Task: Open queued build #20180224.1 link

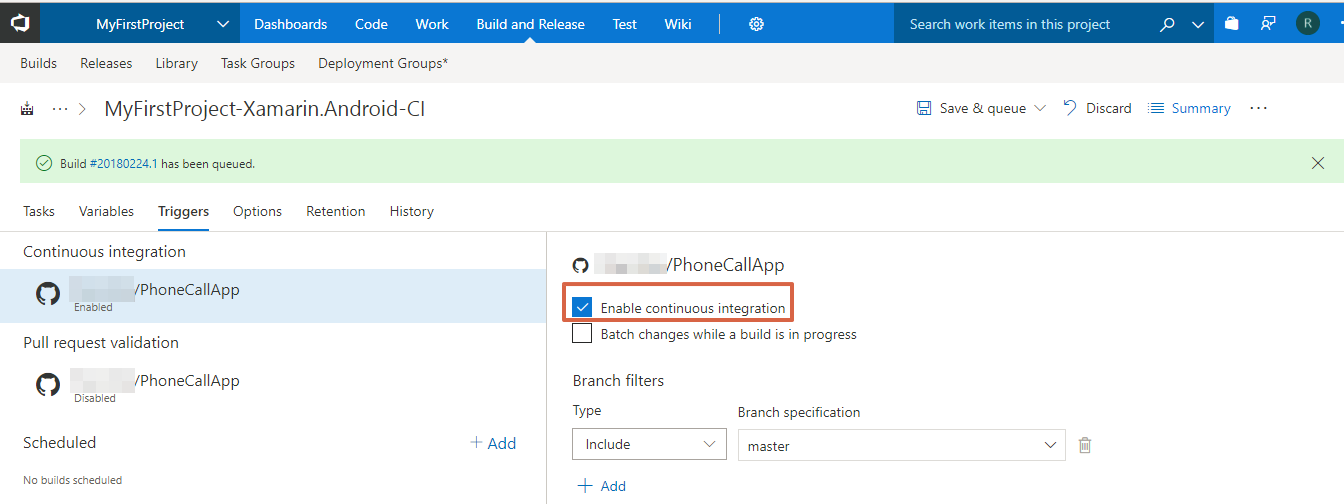Action: (124, 163)
